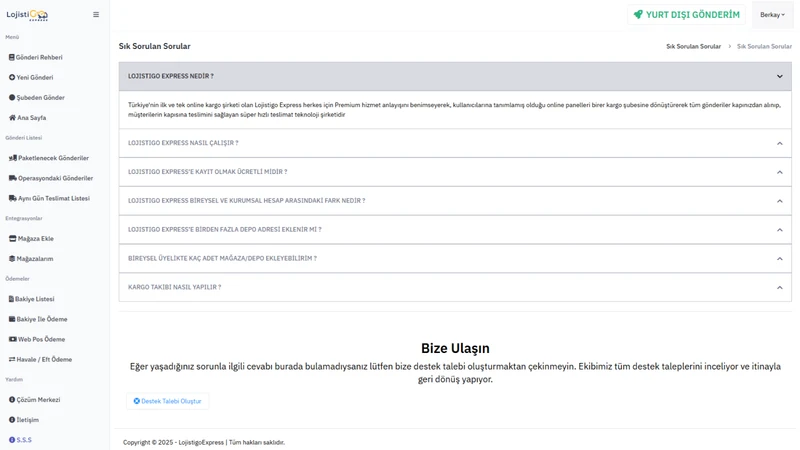The width and height of the screenshot is (800, 450).
Task: Expand chevron for Birden Fazla Depo Adresi question
Action: 780,230
